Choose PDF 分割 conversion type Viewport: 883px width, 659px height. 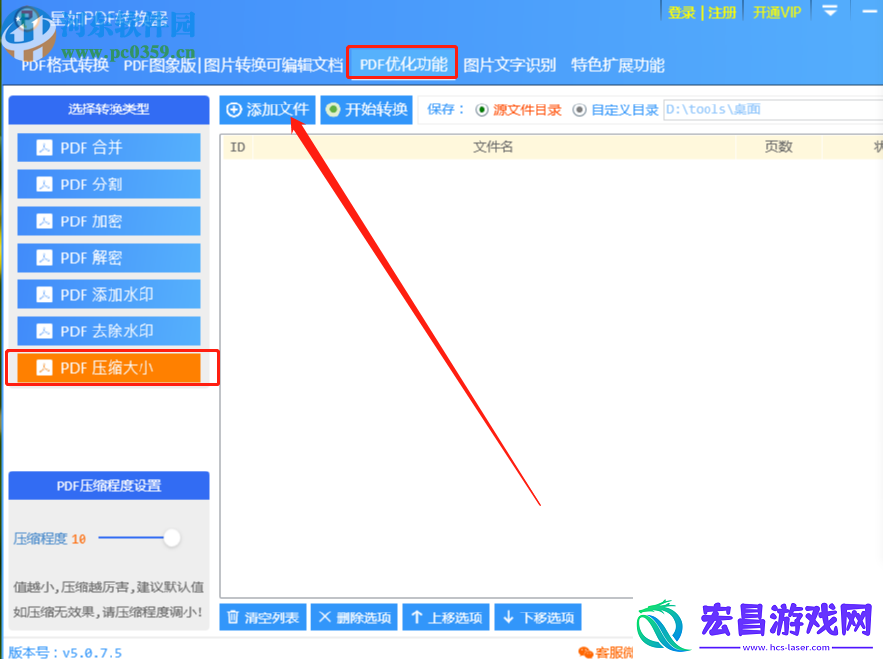tap(109, 184)
